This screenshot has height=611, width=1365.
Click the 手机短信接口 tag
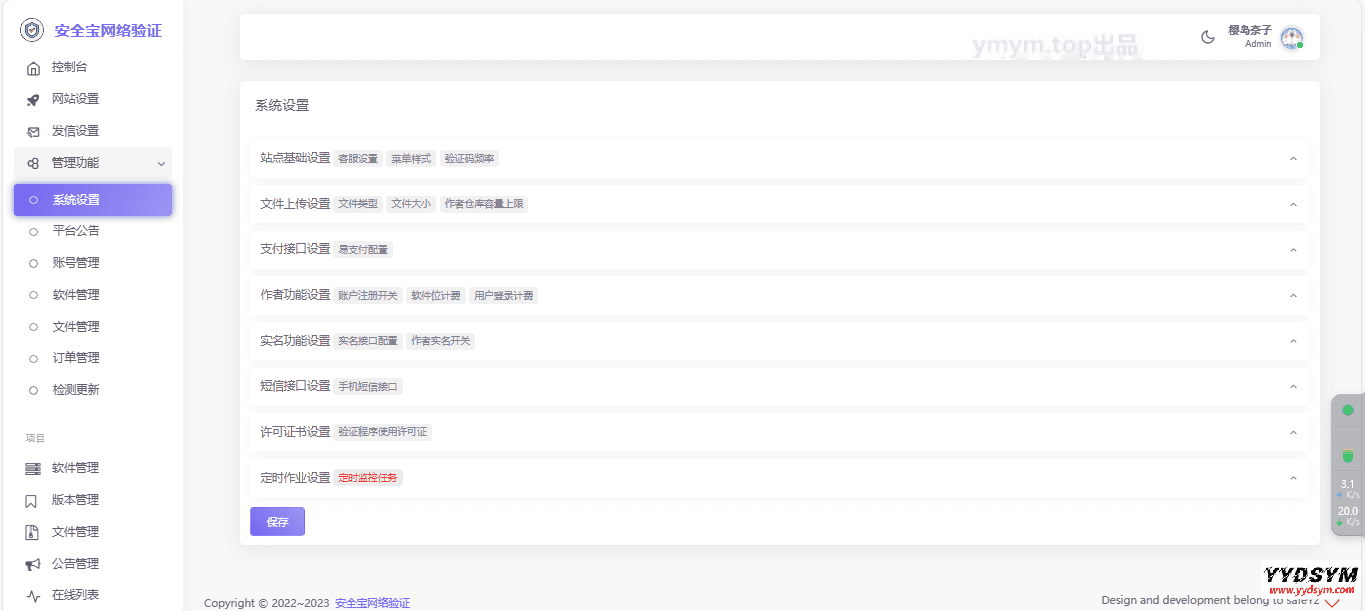(x=368, y=387)
